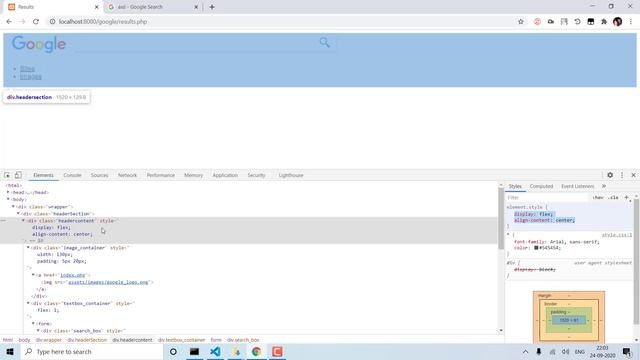The width and height of the screenshot is (640, 360).
Task: Click the browser back arrow
Action: pos(9,22)
